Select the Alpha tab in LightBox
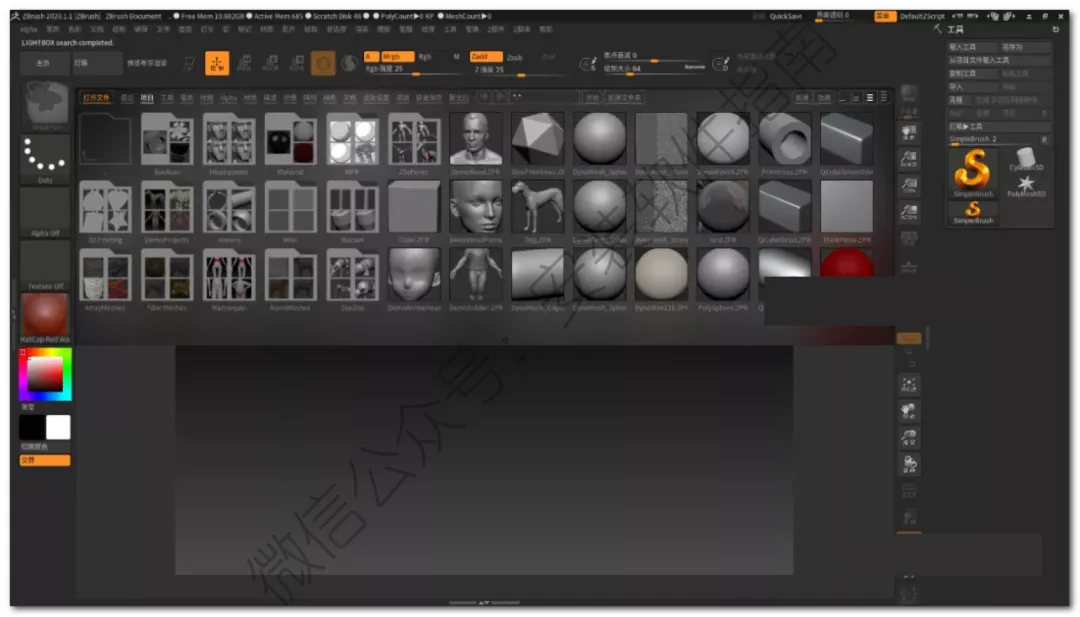Screen dimensions: 1080x617 pyautogui.click(x=228, y=98)
